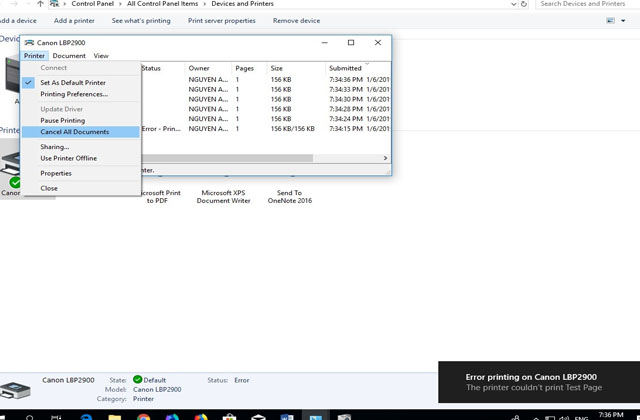
Task: Sort queue by Size column header
Action: (x=296, y=68)
